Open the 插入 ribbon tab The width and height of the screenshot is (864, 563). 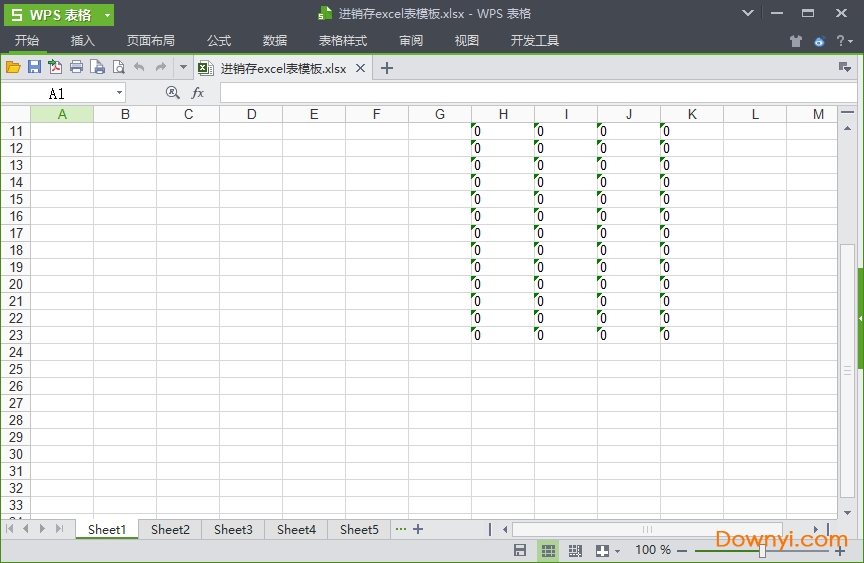pos(83,41)
